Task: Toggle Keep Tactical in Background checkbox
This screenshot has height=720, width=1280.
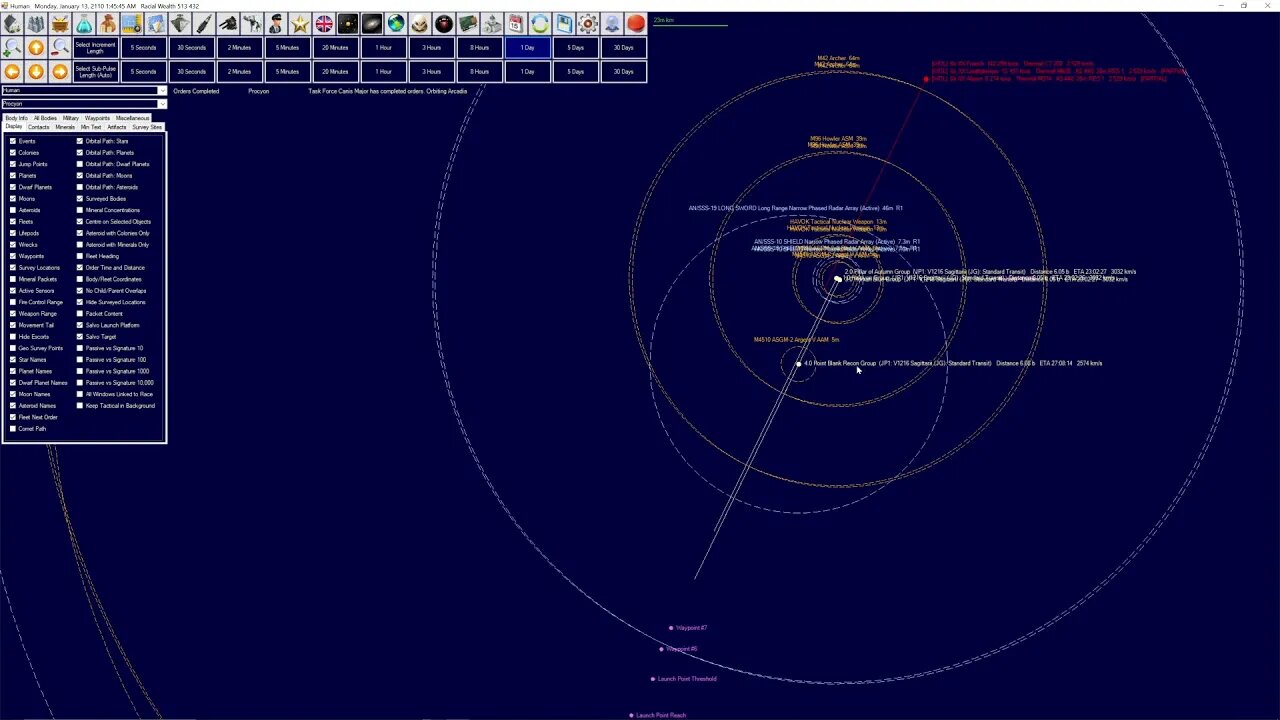Action: click(80, 406)
